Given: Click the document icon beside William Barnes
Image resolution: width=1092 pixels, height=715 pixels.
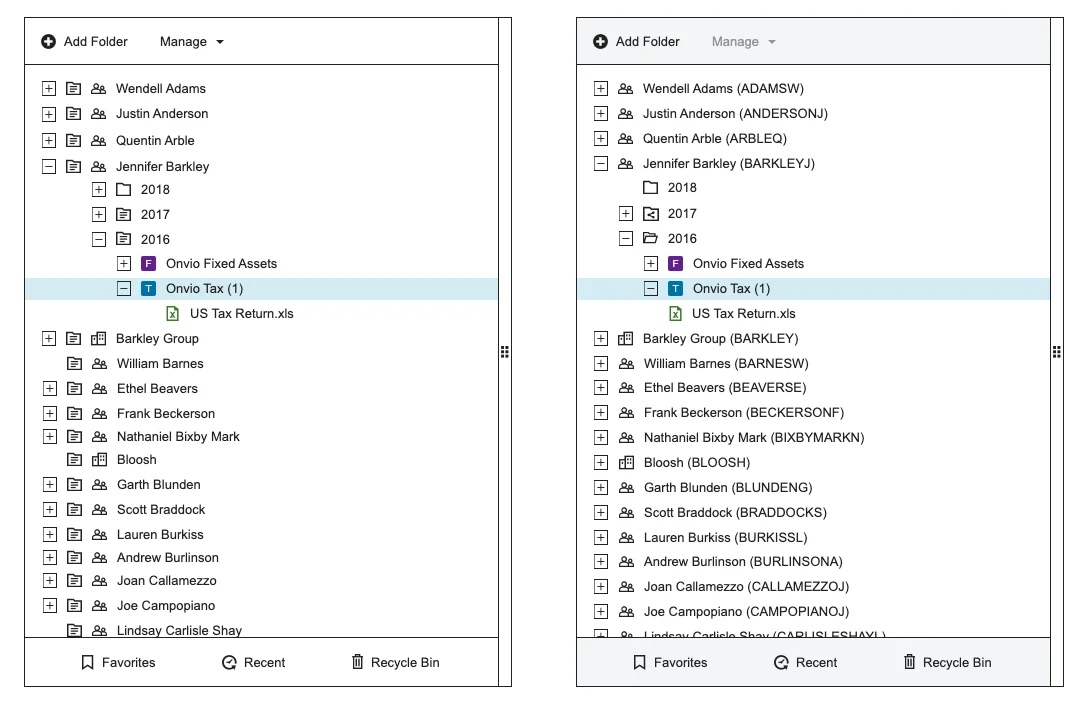Looking at the screenshot, I should point(75,363).
